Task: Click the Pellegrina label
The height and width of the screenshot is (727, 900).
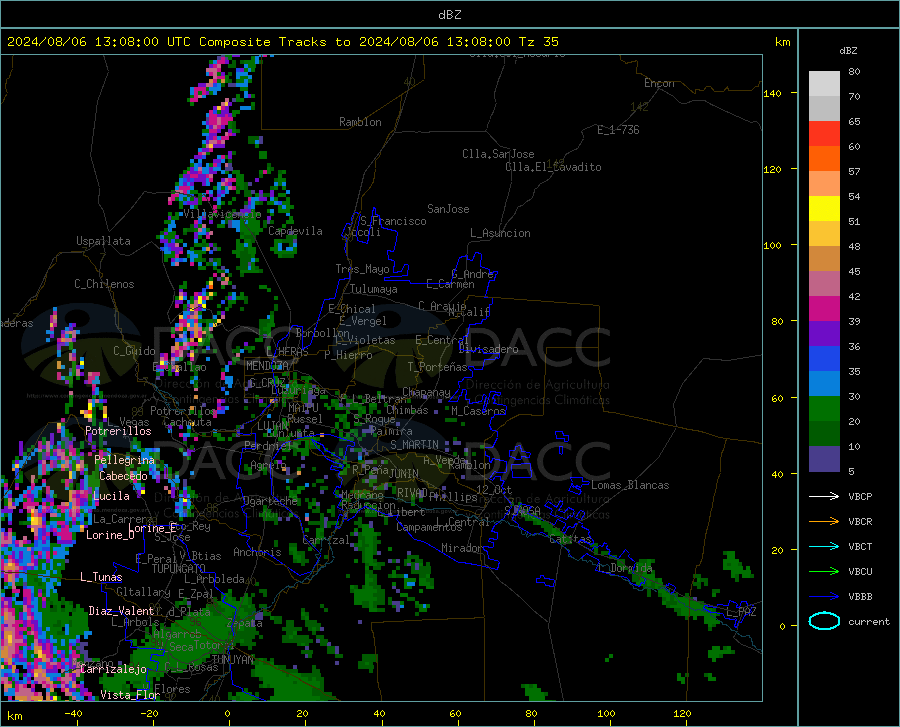Action: 125,460
